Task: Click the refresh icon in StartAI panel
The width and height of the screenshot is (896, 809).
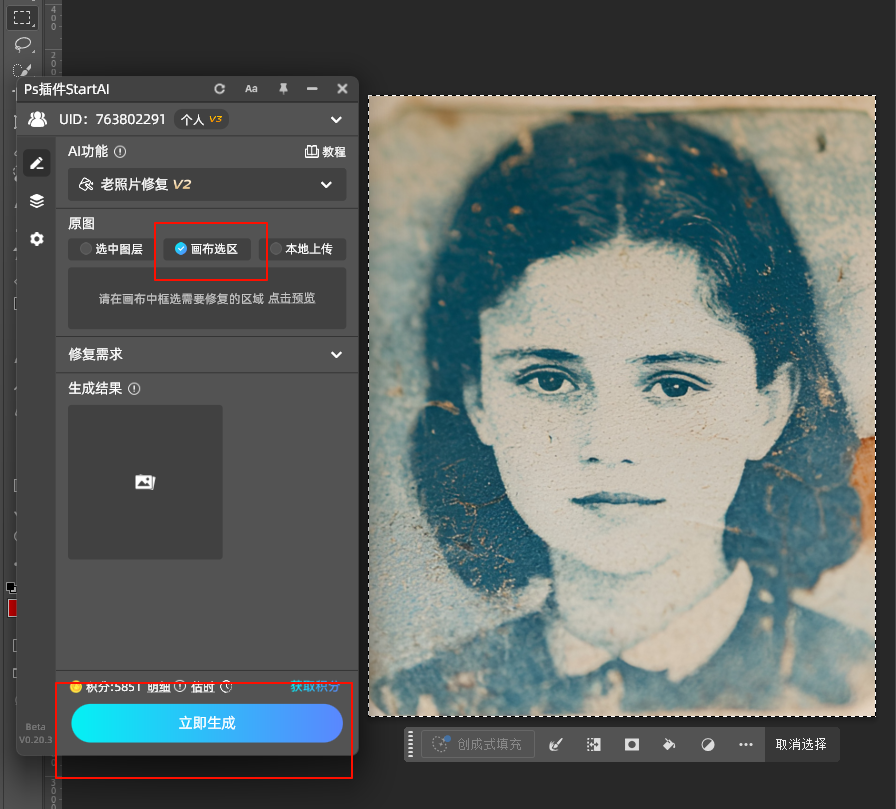Action: coord(220,89)
